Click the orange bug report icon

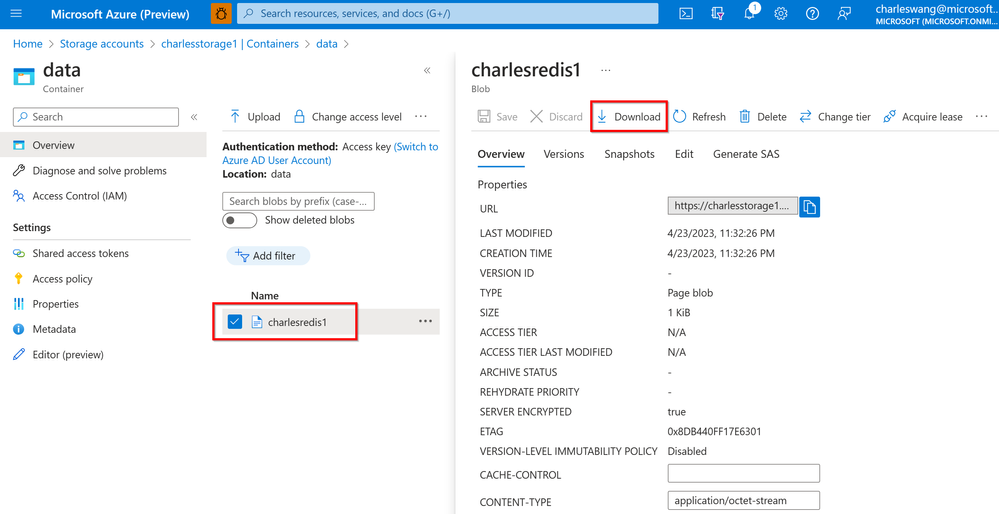pyautogui.click(x=221, y=13)
